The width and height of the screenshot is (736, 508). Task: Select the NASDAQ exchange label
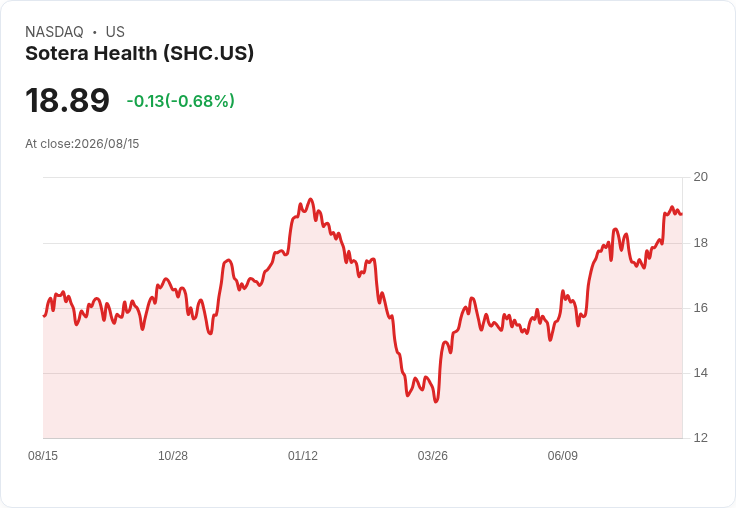[x=54, y=32]
